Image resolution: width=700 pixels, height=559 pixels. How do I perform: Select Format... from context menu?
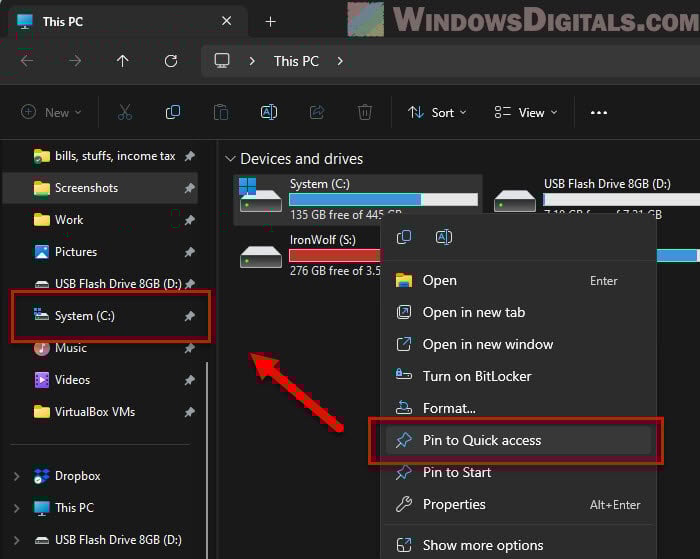518,408
